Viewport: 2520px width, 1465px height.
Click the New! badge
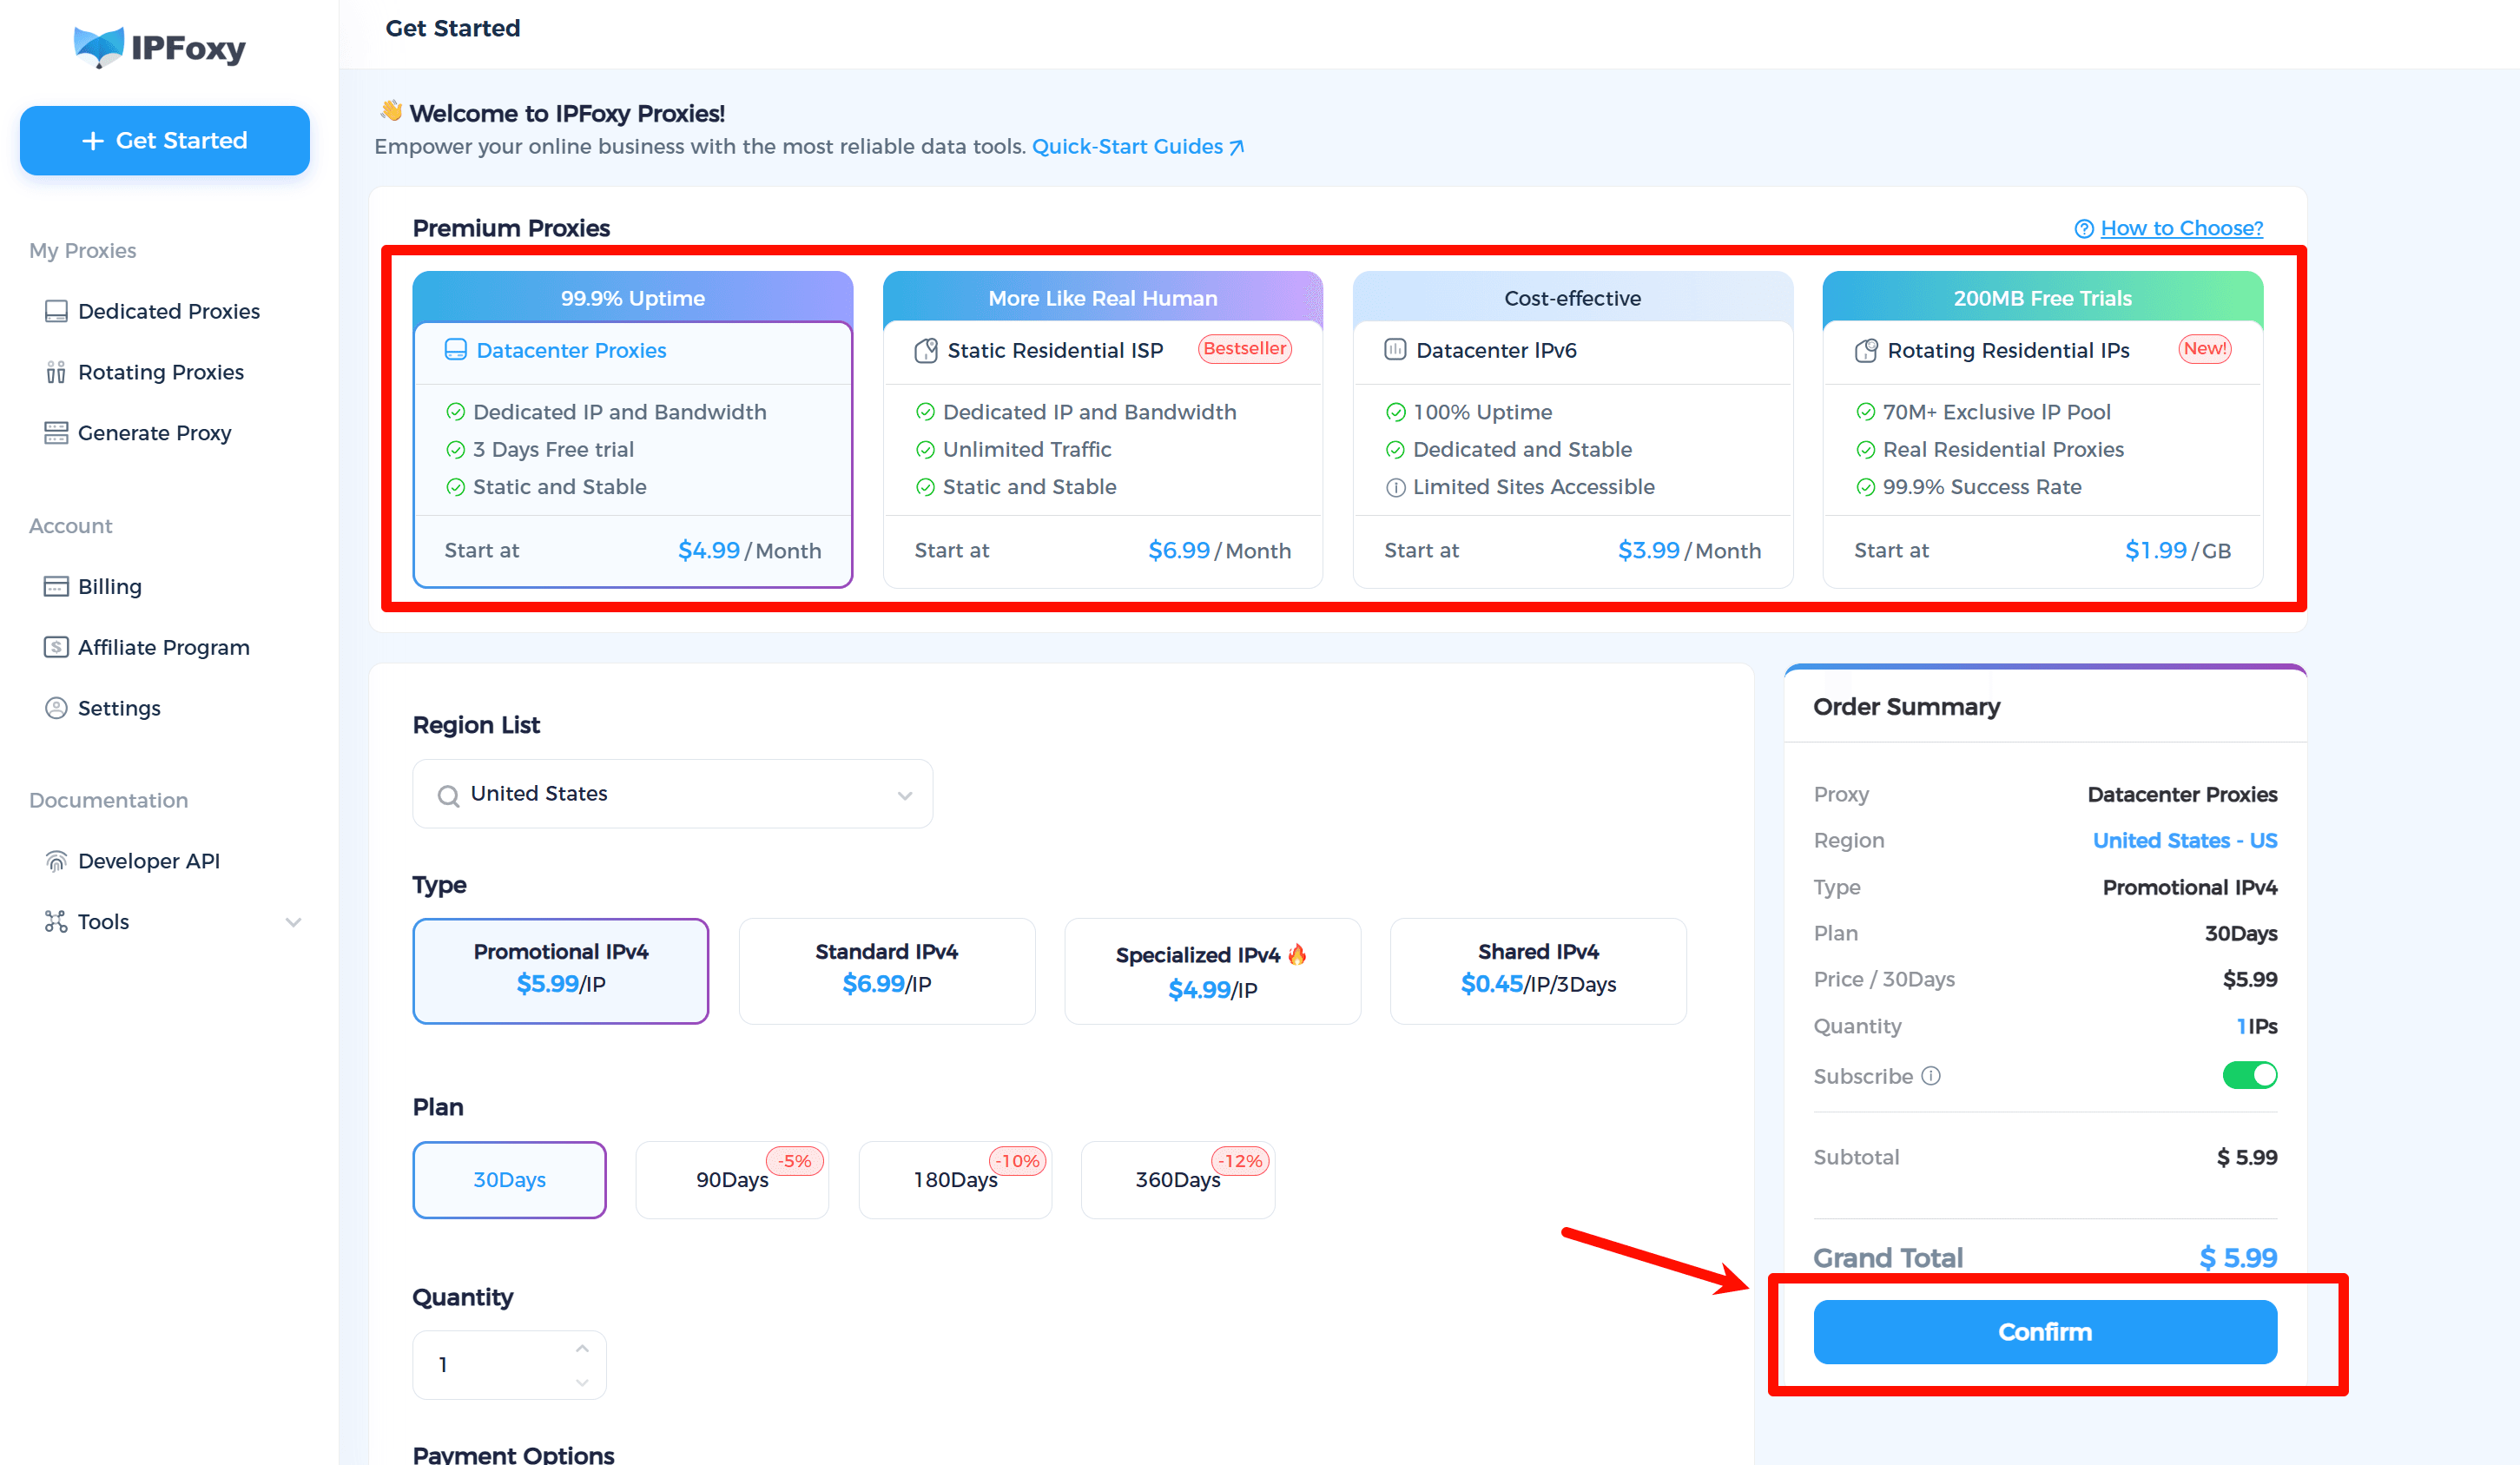click(2204, 349)
